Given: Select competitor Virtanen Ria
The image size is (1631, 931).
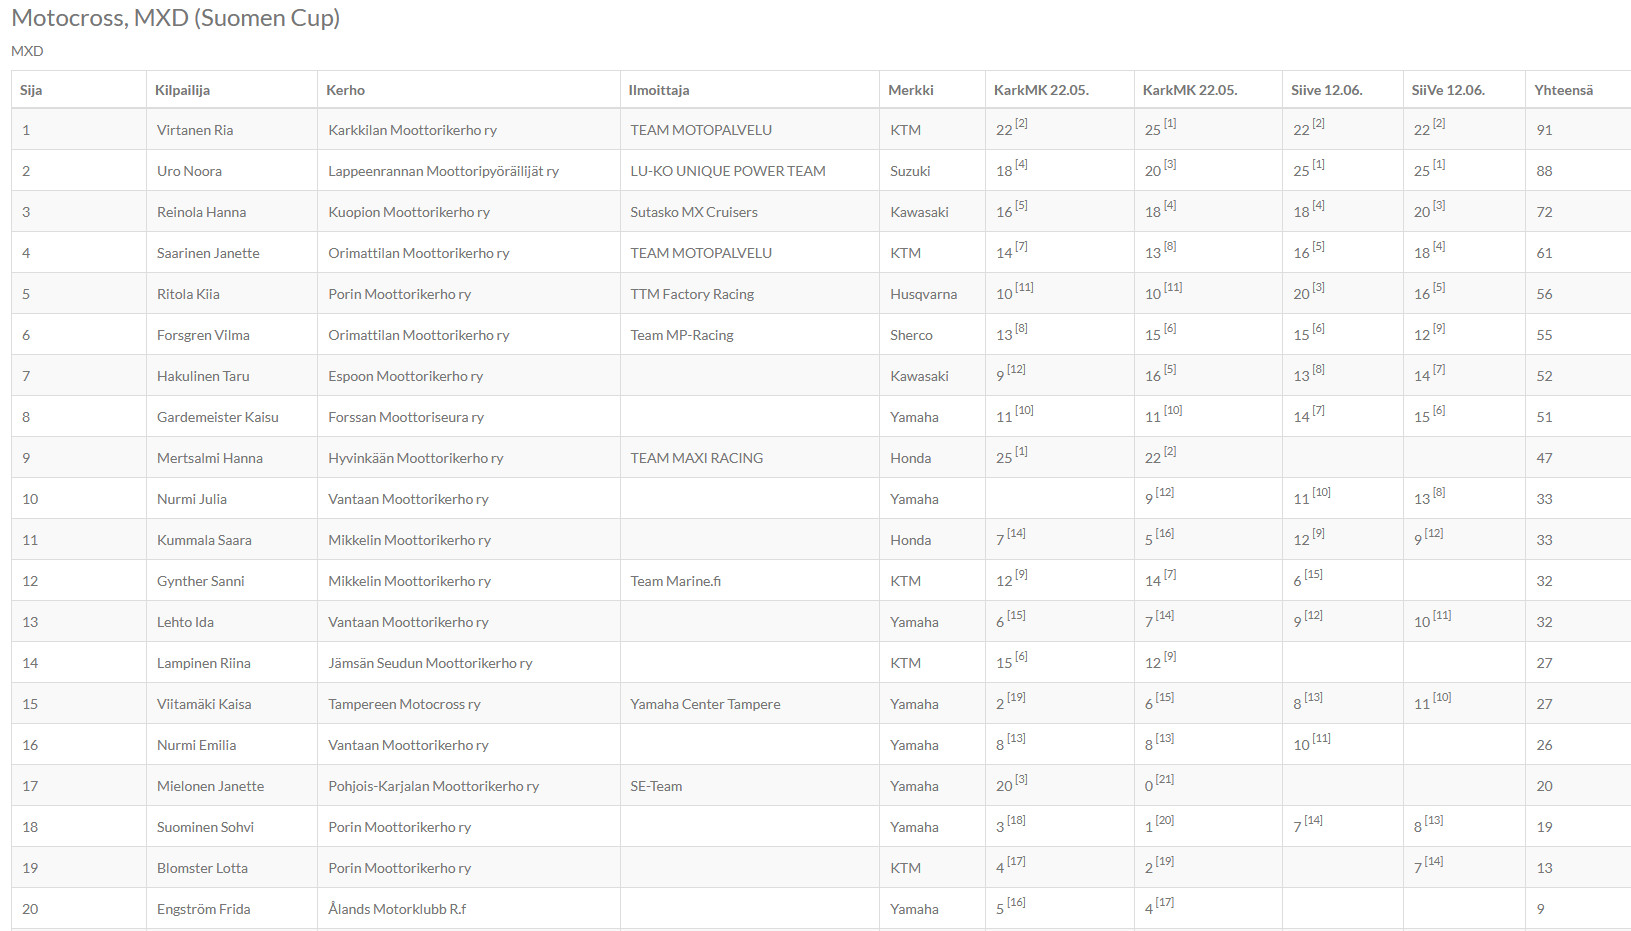Looking at the screenshot, I should (195, 130).
